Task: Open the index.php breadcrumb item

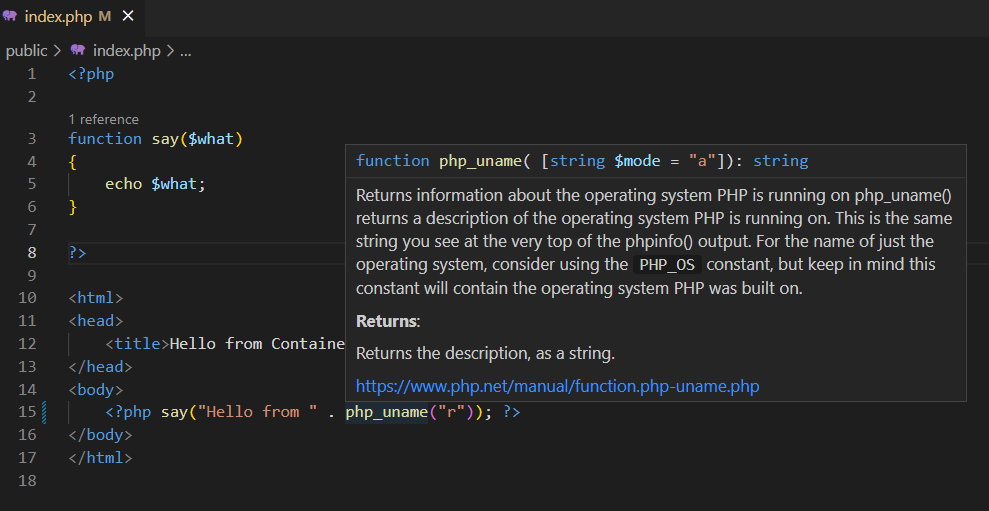Action: (x=127, y=51)
